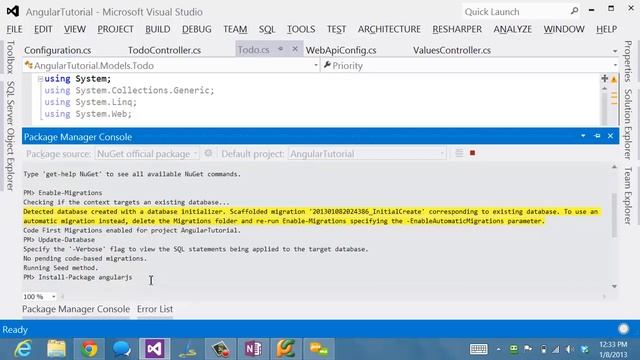This screenshot has height=360, width=640.
Task: Open the Toolbox side panel
Action: tap(10, 57)
